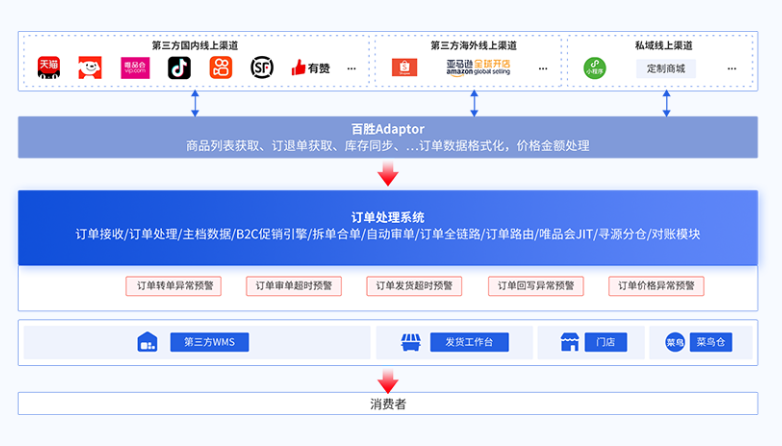Click the 定制商城 button

pos(666,68)
